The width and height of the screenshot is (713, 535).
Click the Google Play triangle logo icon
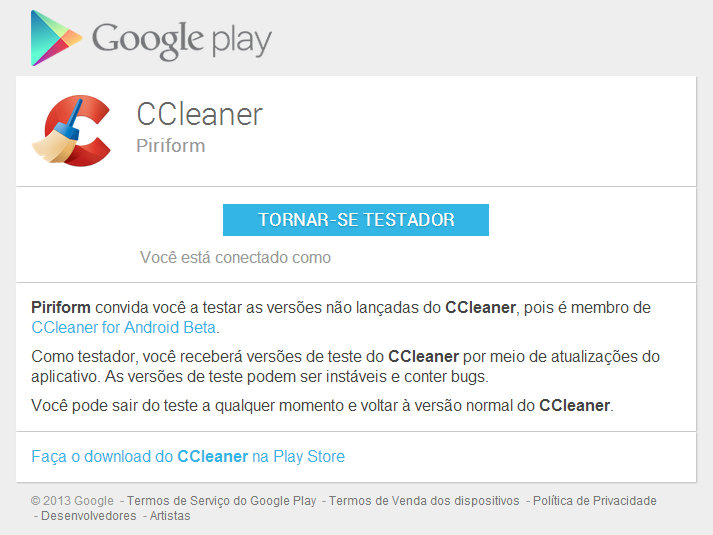pos(56,38)
